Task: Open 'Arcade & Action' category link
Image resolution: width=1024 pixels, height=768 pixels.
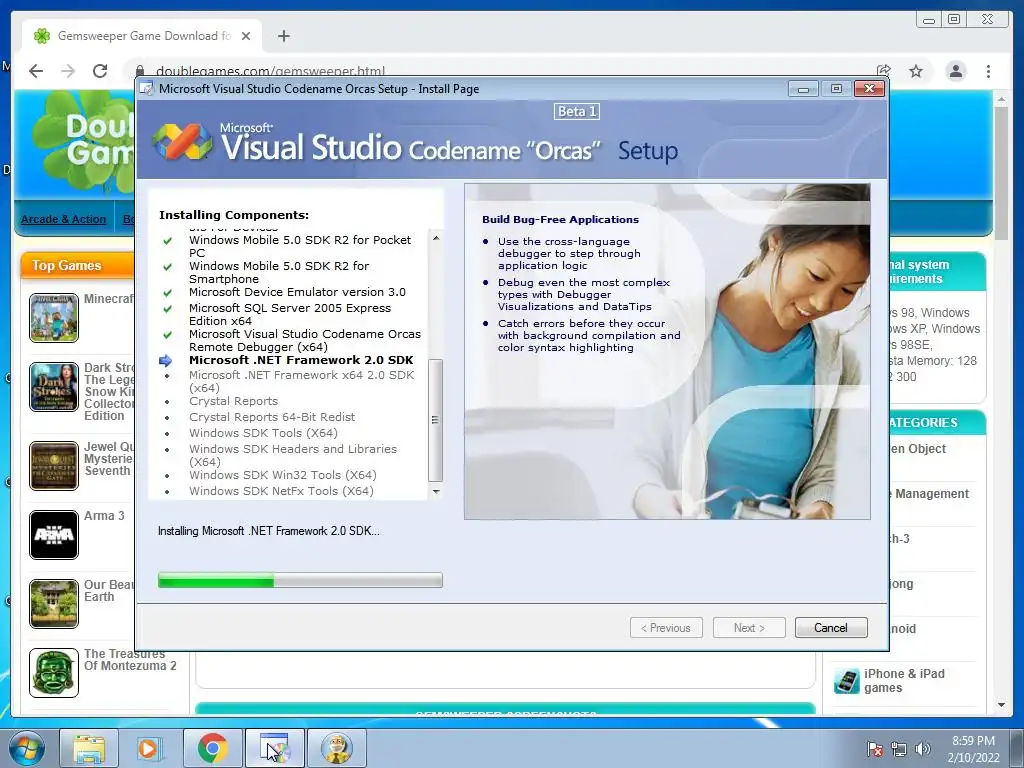Action: coord(63,219)
